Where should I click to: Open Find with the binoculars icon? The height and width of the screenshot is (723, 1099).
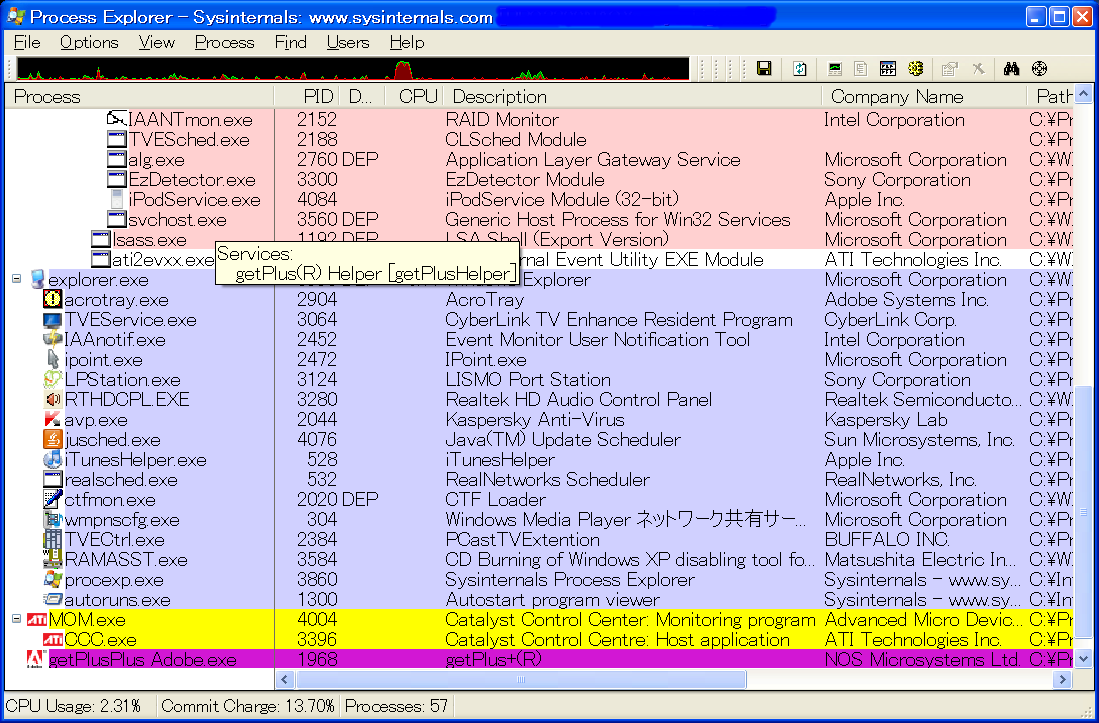tap(1011, 69)
